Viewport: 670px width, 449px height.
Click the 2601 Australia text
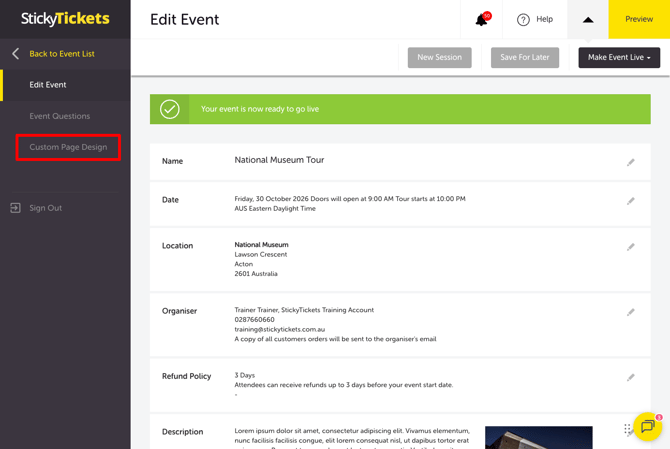click(x=256, y=273)
